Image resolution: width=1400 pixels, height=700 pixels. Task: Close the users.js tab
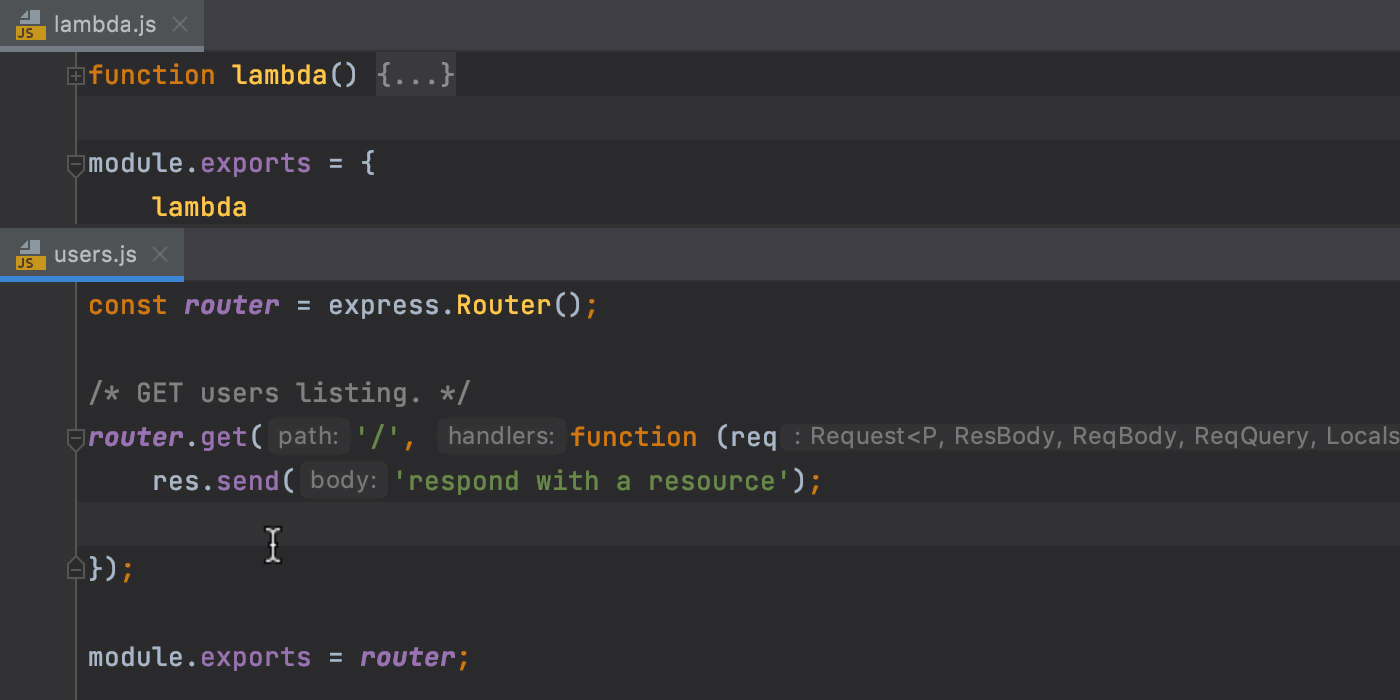coord(159,254)
